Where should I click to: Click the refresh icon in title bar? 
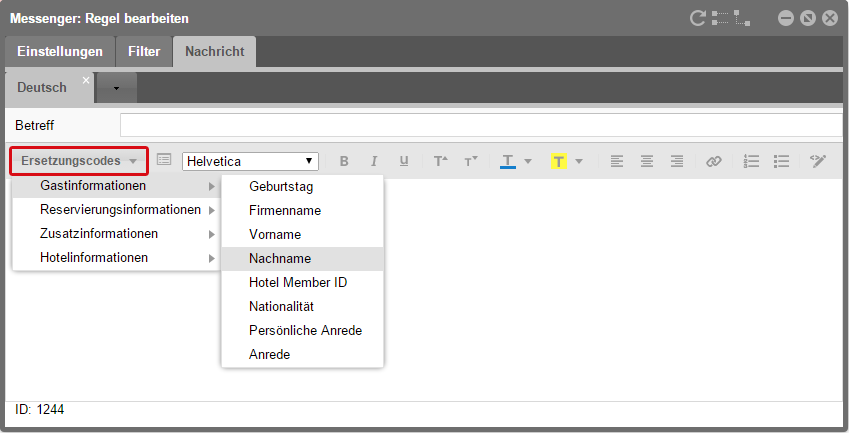coord(698,18)
